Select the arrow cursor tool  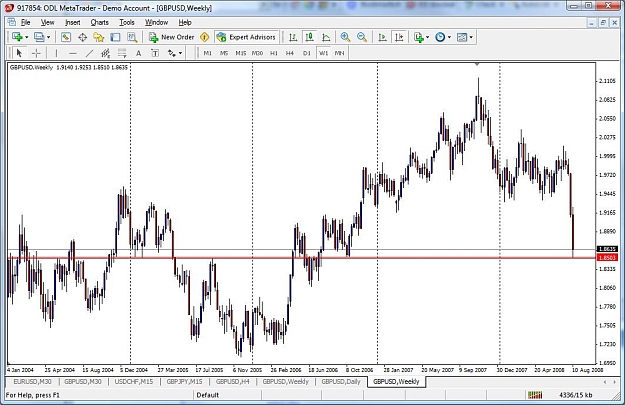tap(19, 53)
